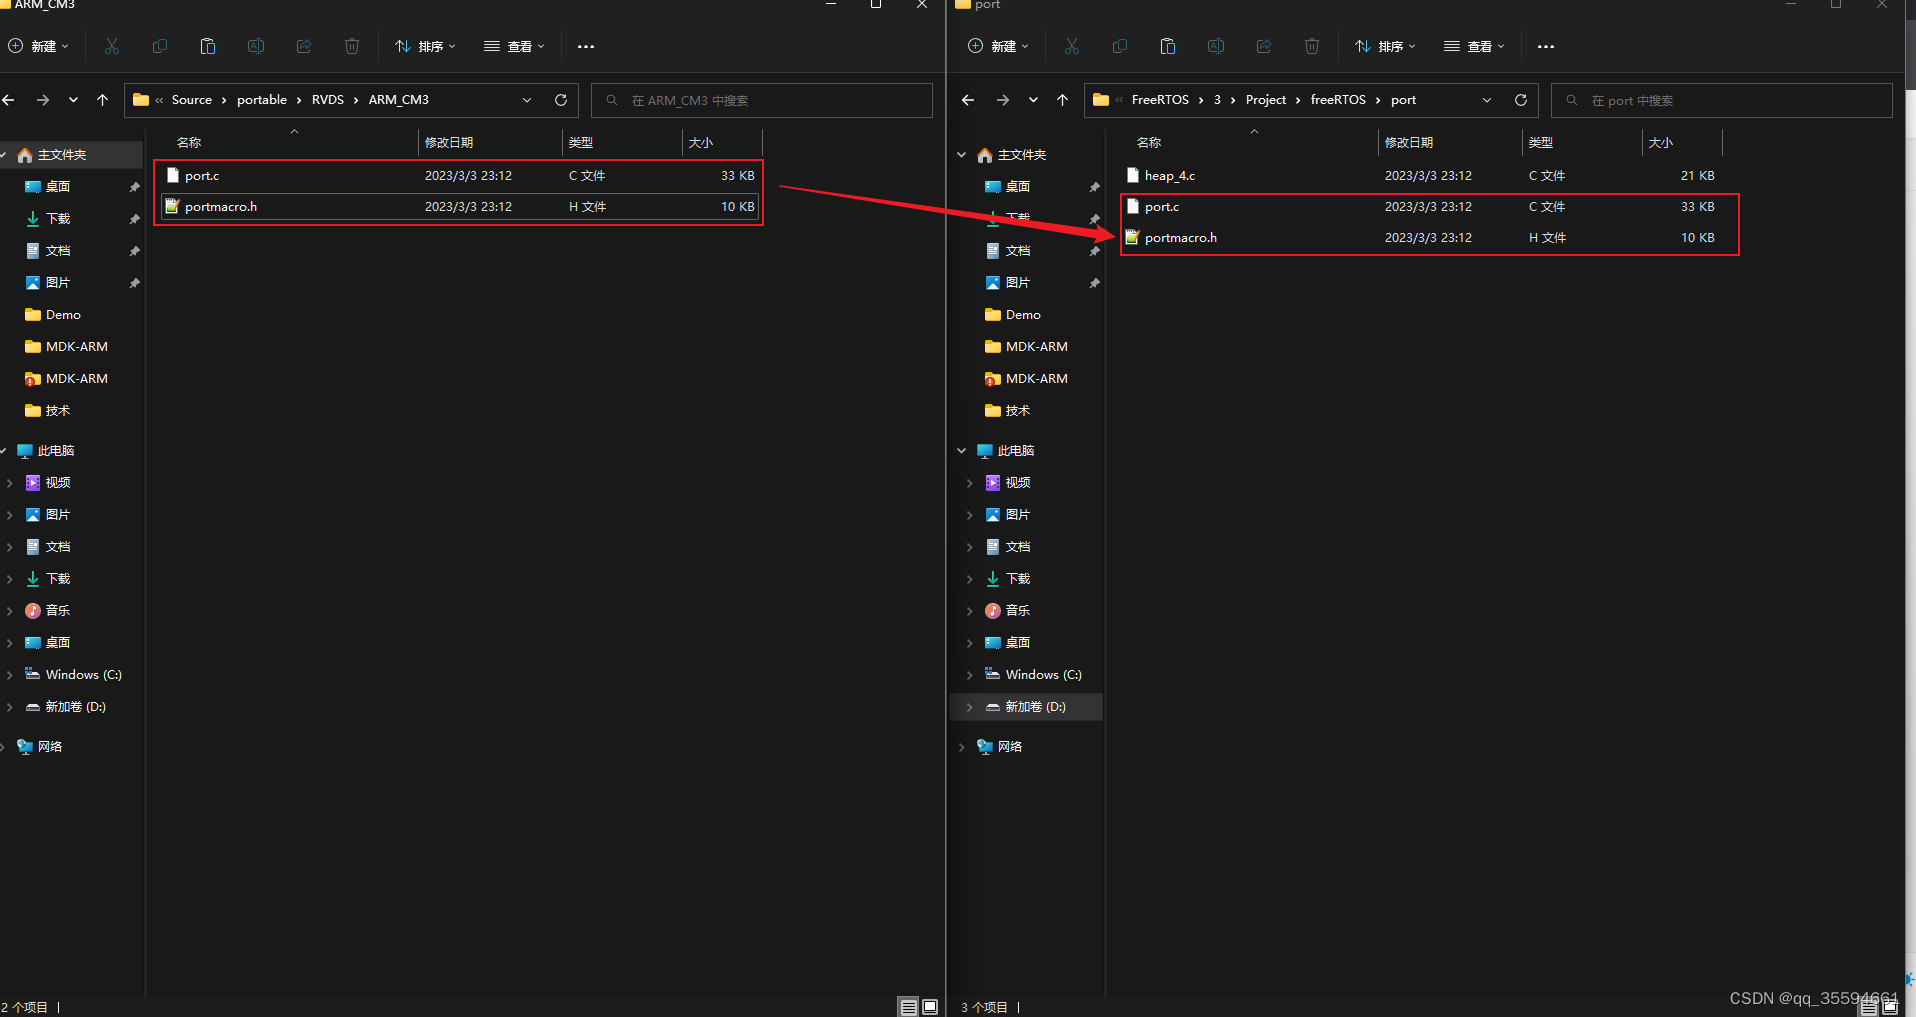1916x1017 pixels.
Task: Open the see-more ellipsis menu in left window
Action: [585, 46]
